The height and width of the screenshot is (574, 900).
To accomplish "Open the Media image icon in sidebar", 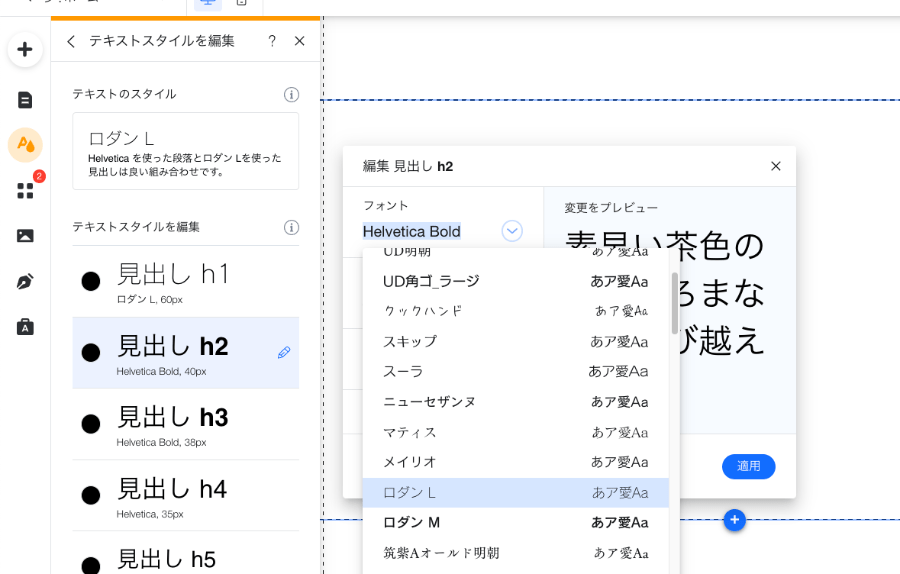I will tap(25, 235).
